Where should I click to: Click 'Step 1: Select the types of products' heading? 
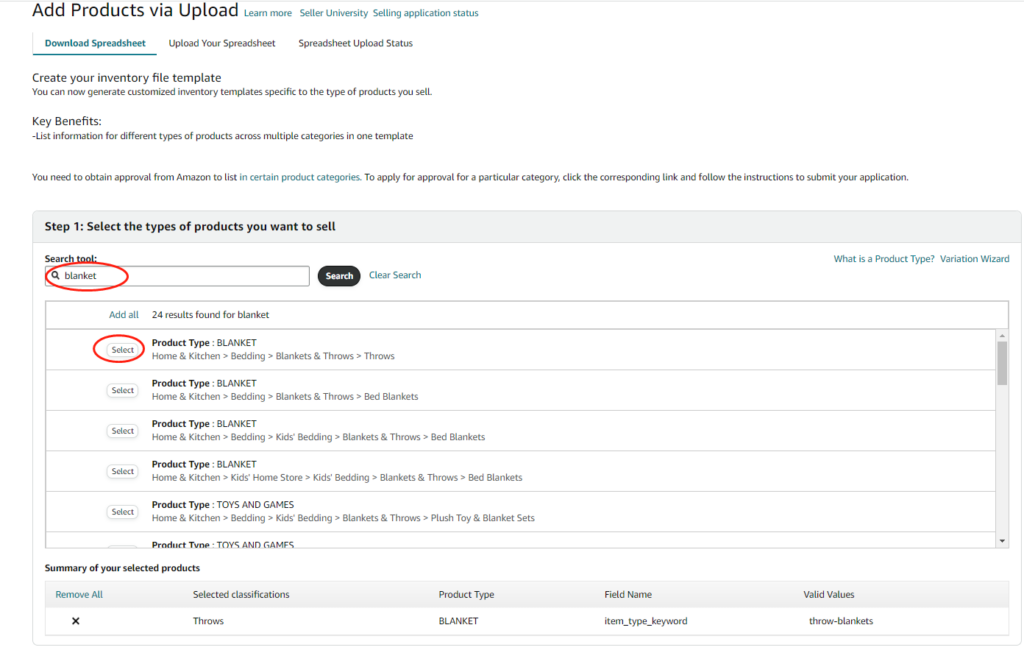pos(190,227)
